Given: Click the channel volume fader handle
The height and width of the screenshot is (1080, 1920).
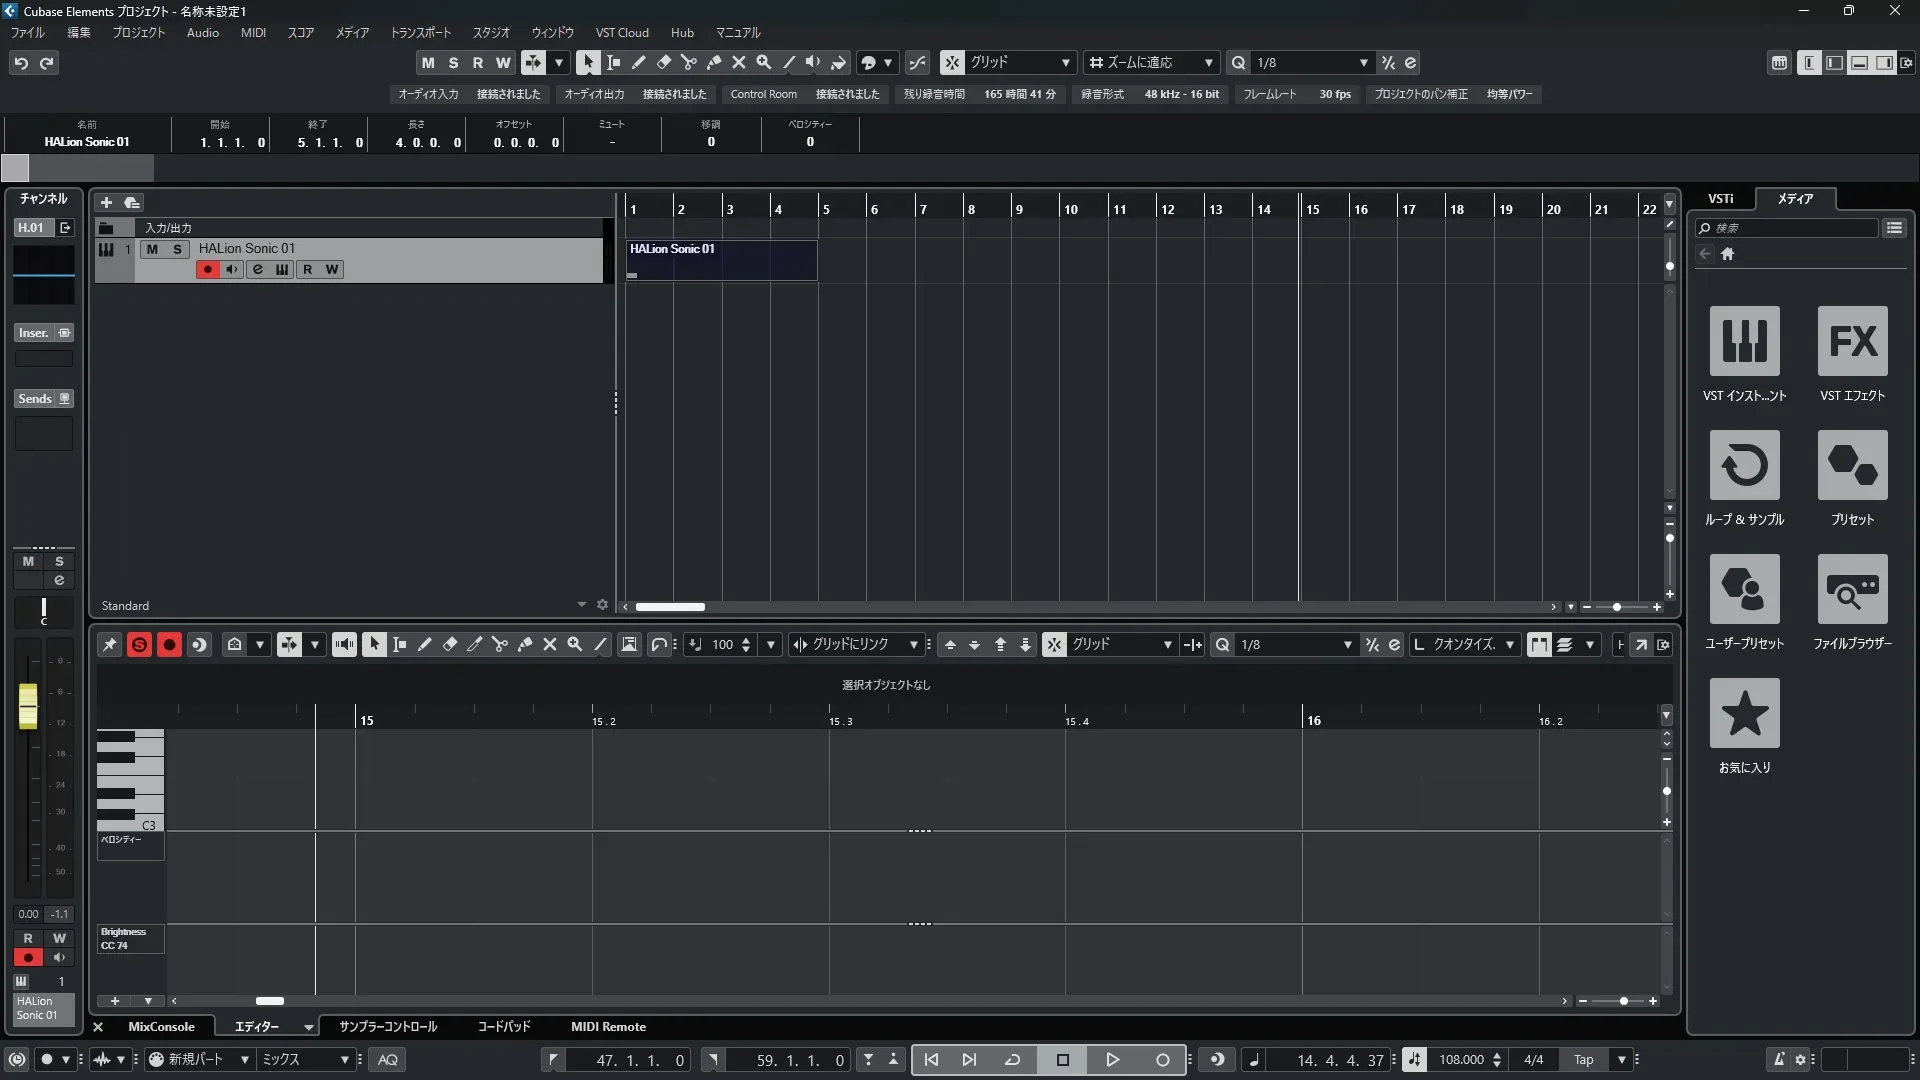Looking at the screenshot, I should click(28, 706).
